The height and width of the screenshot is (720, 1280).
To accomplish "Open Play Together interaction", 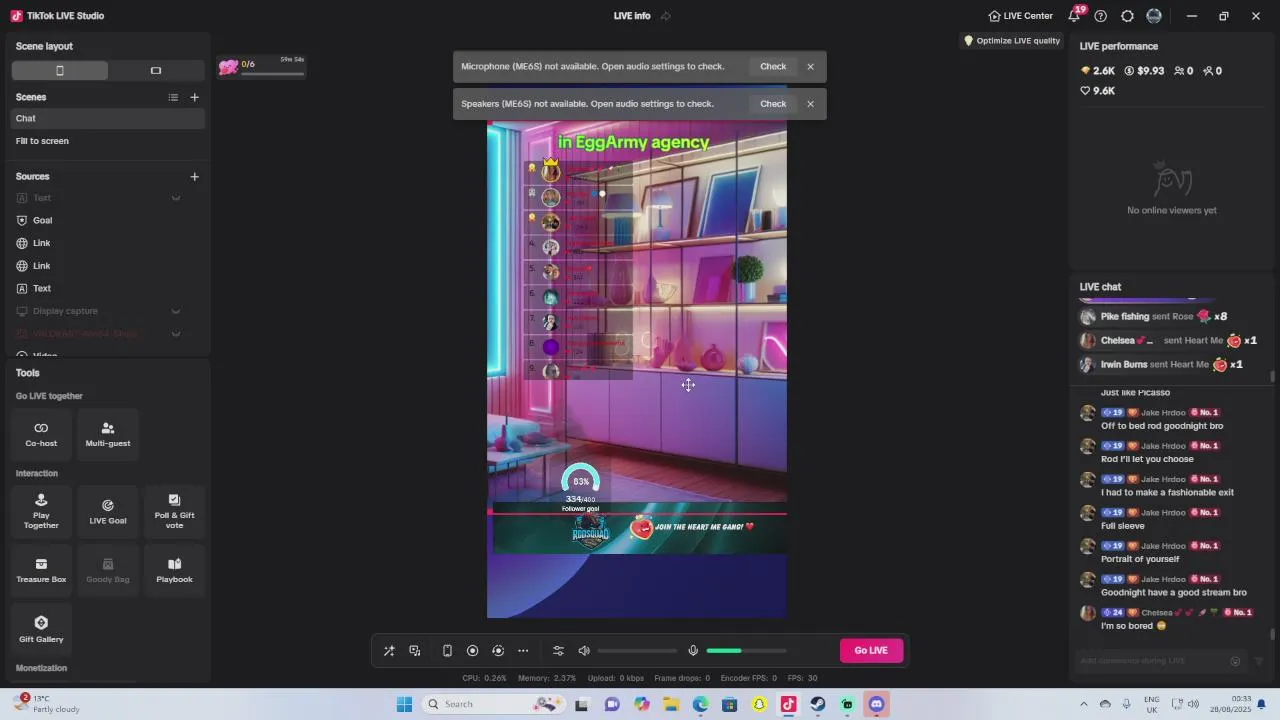I will tap(41, 511).
